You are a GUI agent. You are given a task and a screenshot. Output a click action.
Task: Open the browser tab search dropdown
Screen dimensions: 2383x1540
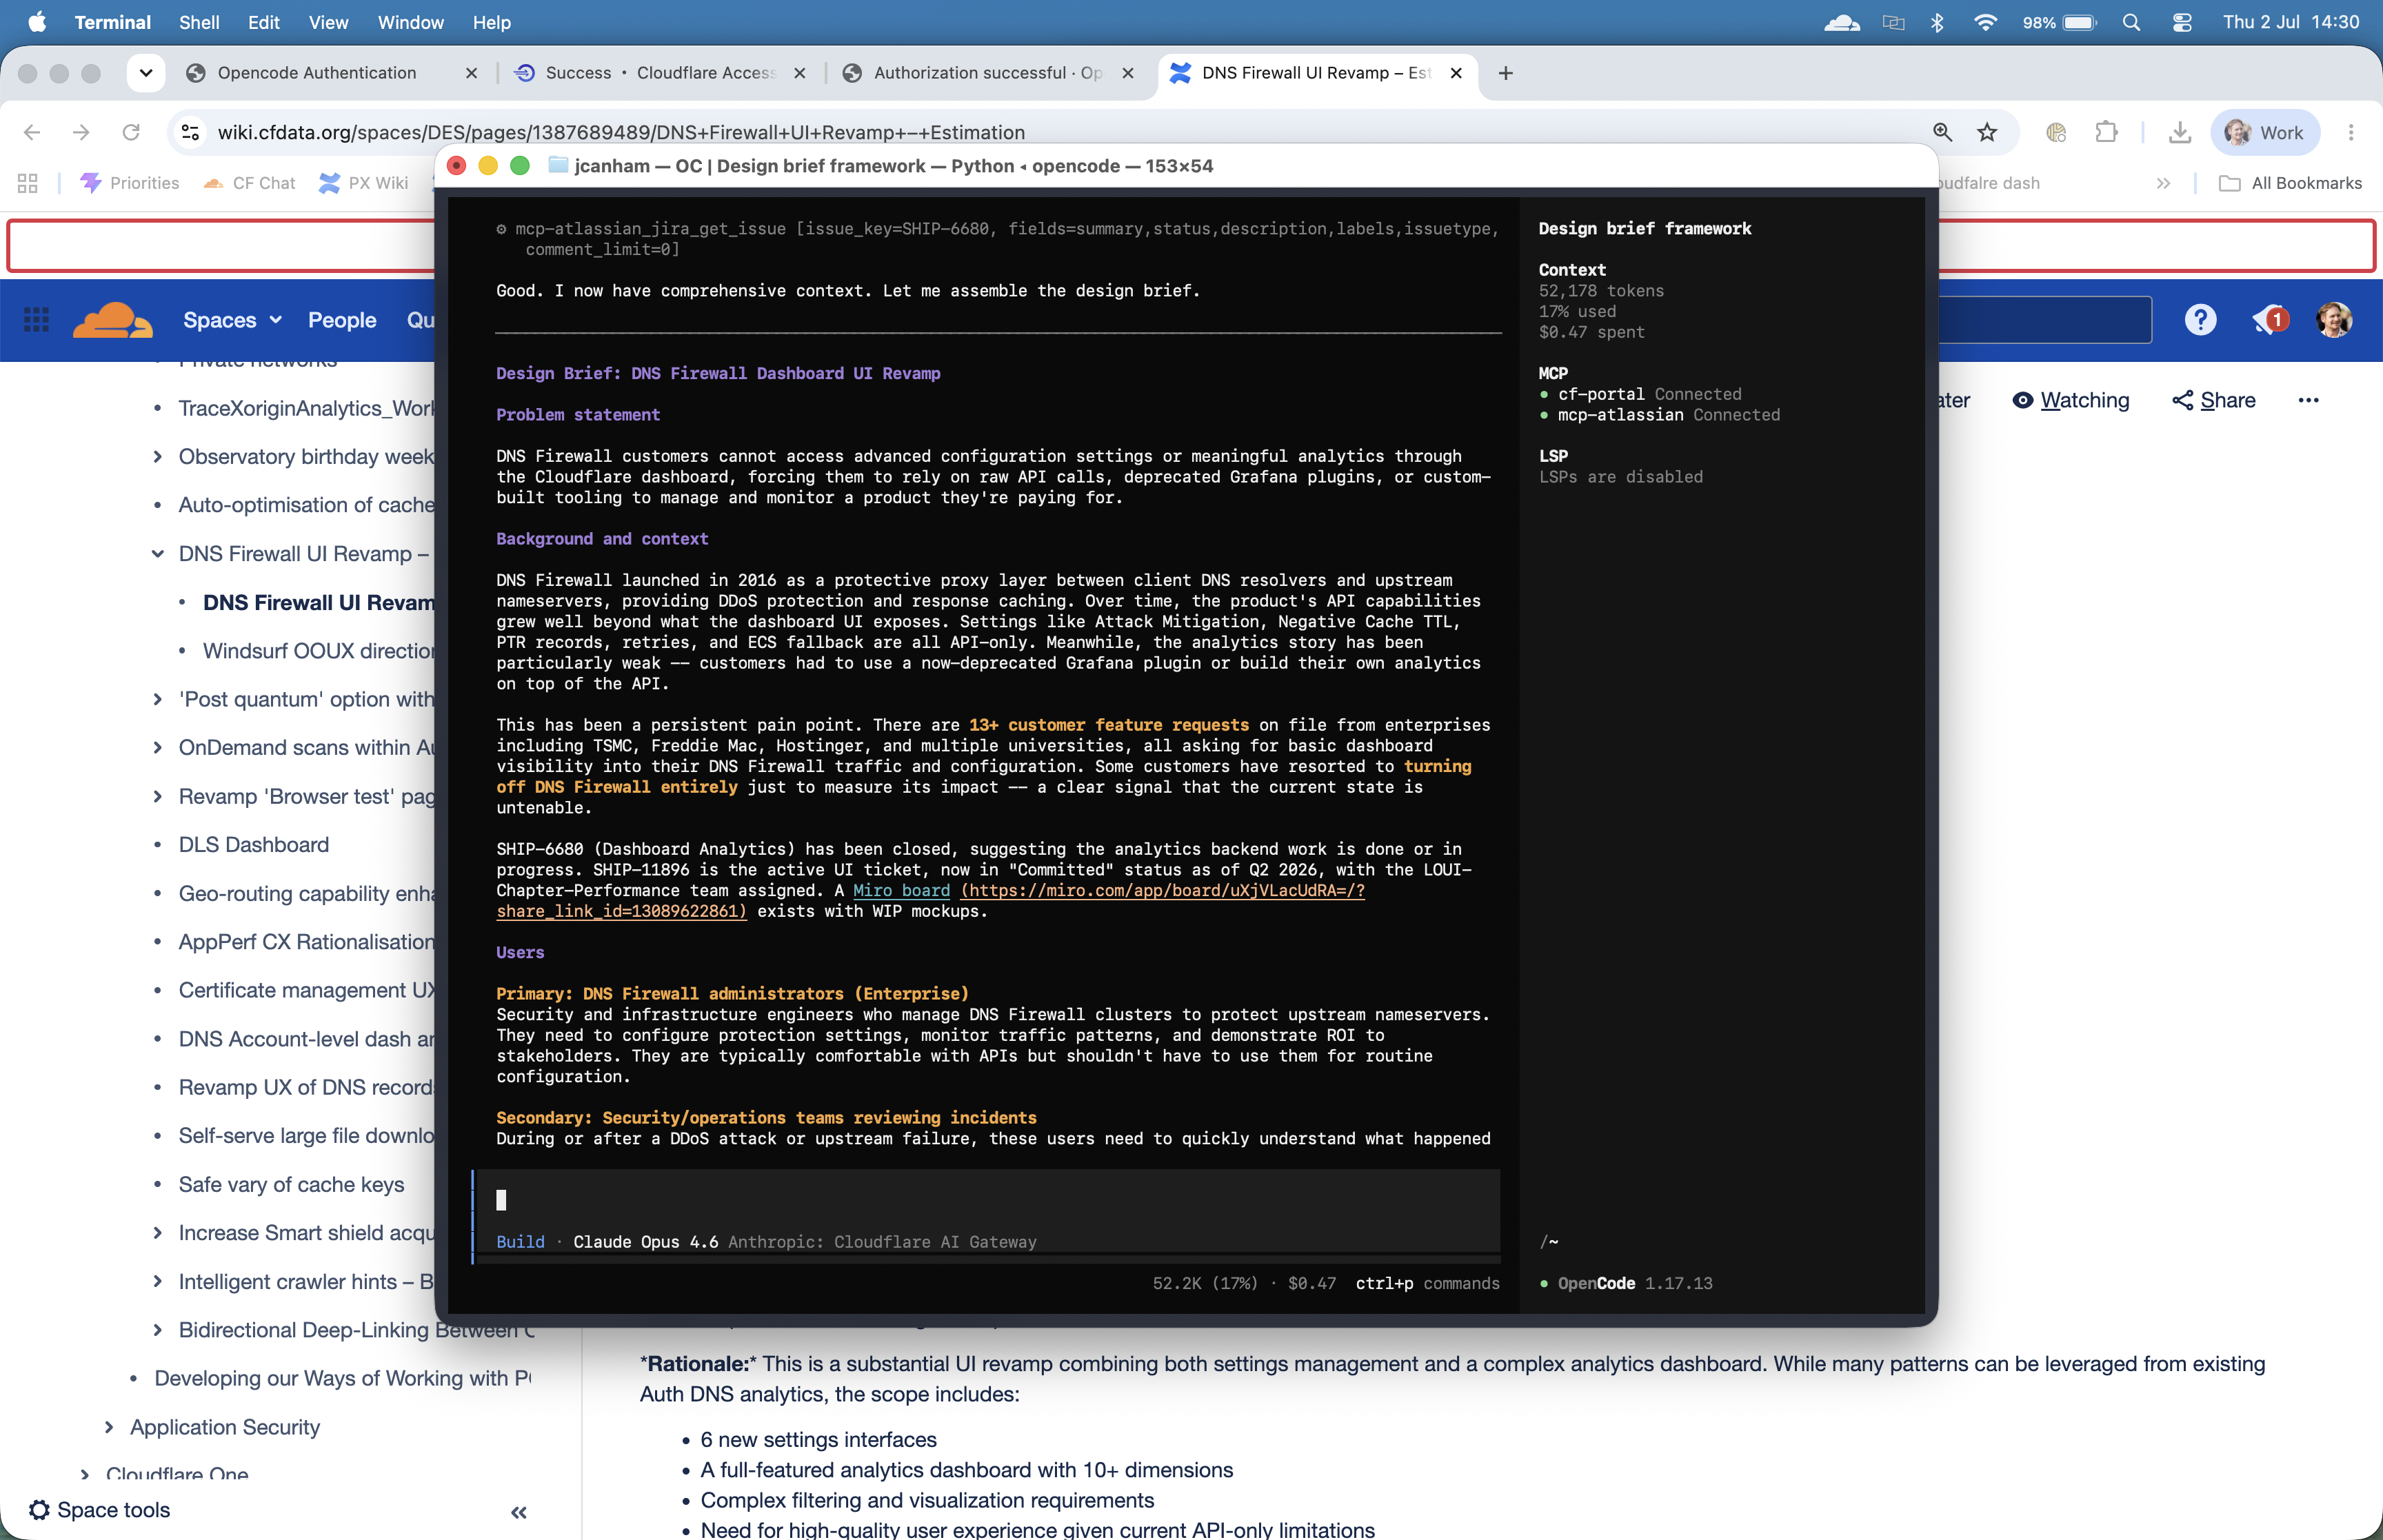(x=146, y=73)
